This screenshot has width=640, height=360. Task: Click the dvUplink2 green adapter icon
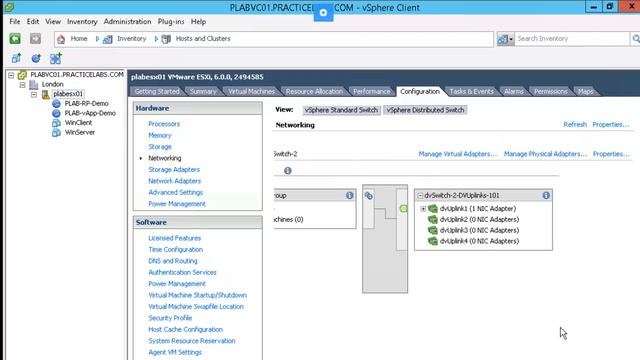pyautogui.click(x=433, y=220)
